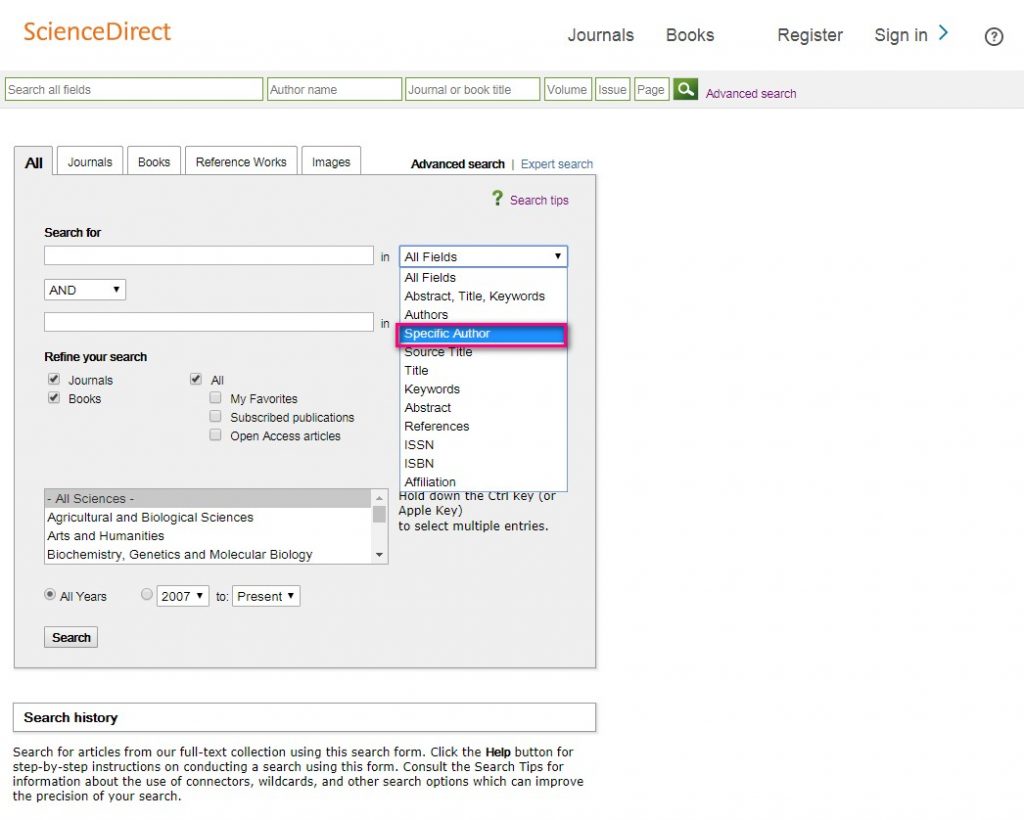Open the 2007 start year dropdown
This screenshot has width=1024, height=820.
click(182, 596)
